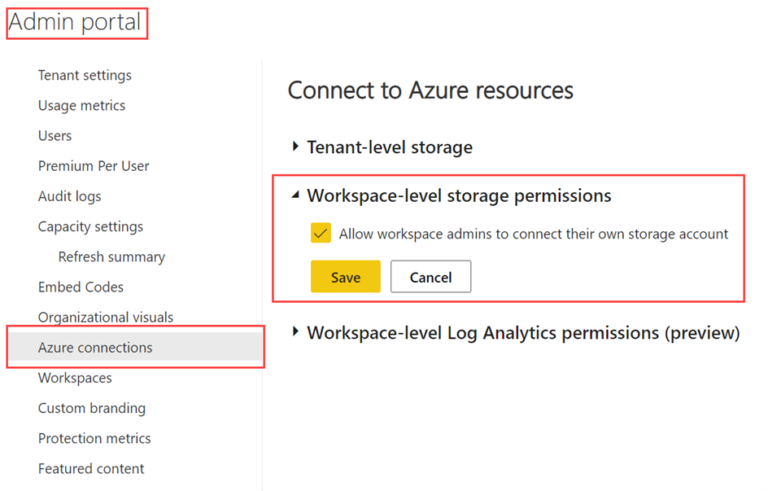Open Capacity settings

(x=91, y=227)
